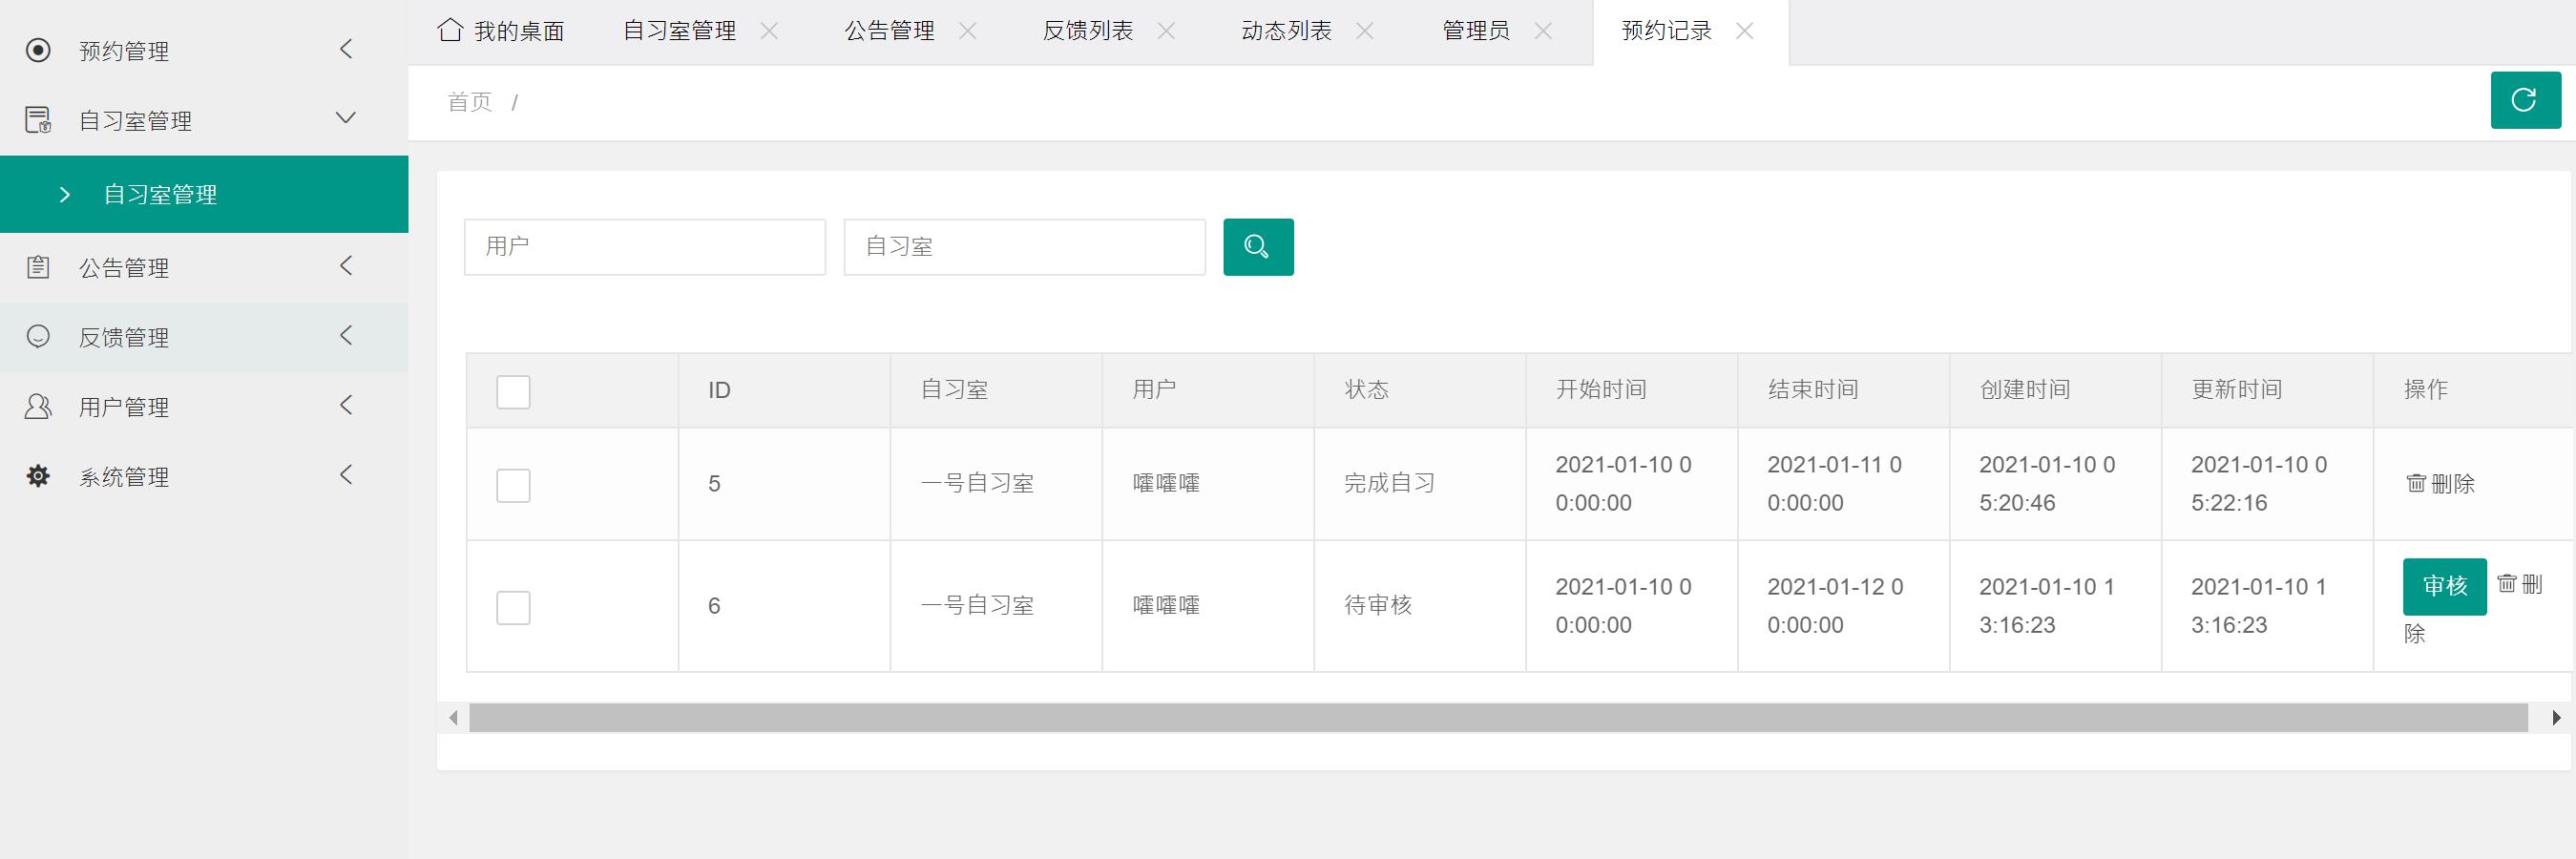Toggle the select-all checkbox in table header
2576x859 pixels.
pyautogui.click(x=513, y=391)
